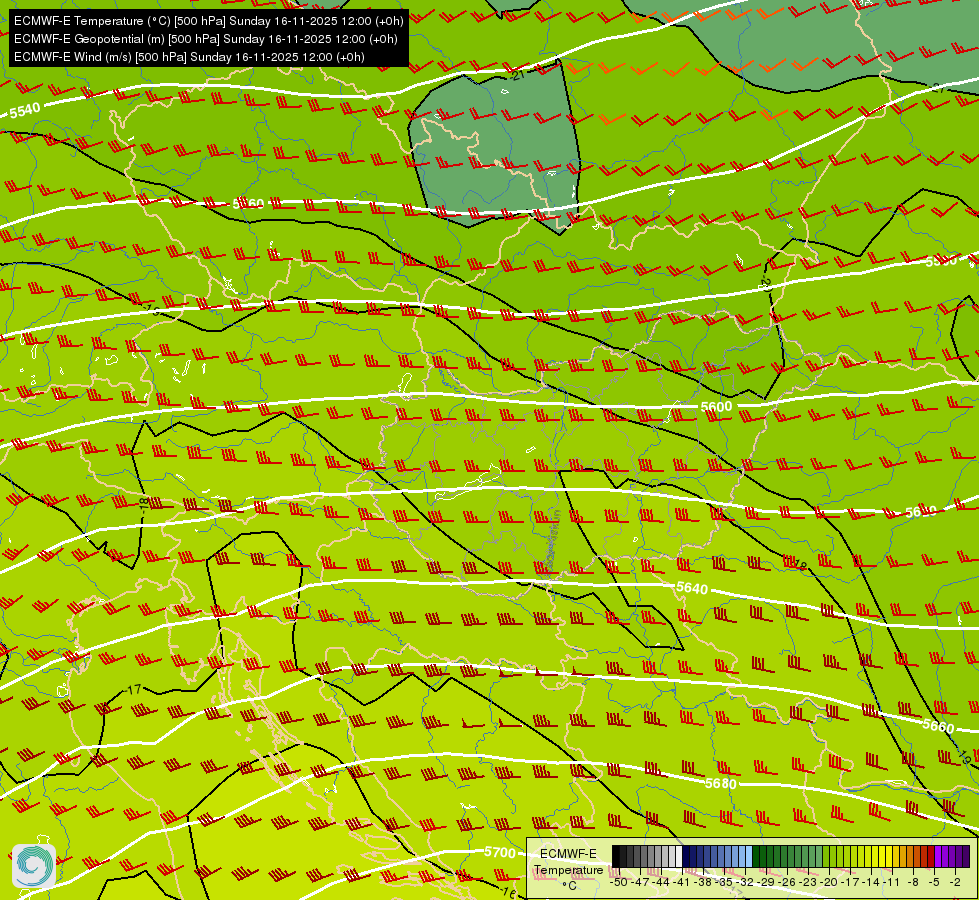Image resolution: width=979 pixels, height=900 pixels.
Task: Click the -47 tick label in the legend
Action: [640, 883]
